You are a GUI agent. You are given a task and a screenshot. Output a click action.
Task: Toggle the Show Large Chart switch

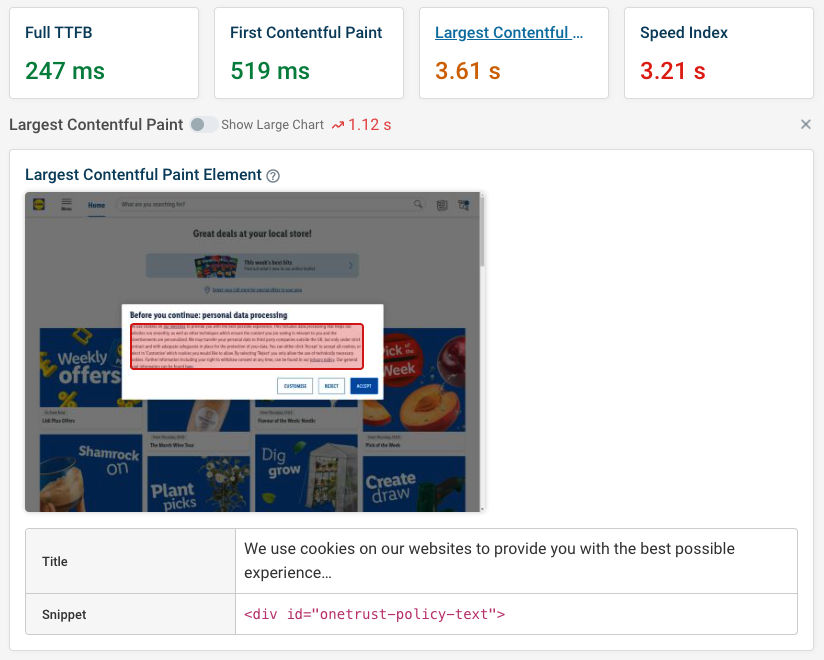pyautogui.click(x=204, y=125)
